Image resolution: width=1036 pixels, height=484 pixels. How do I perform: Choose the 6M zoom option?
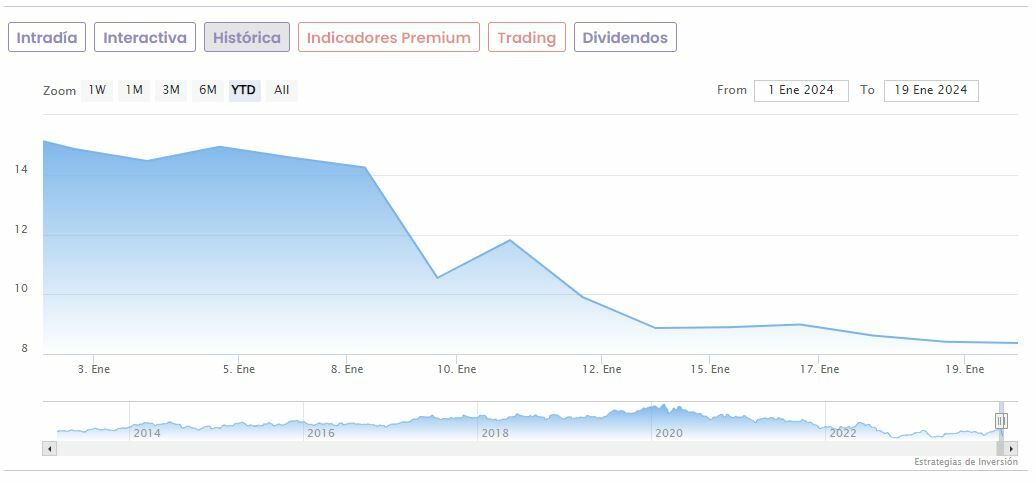pyautogui.click(x=208, y=90)
